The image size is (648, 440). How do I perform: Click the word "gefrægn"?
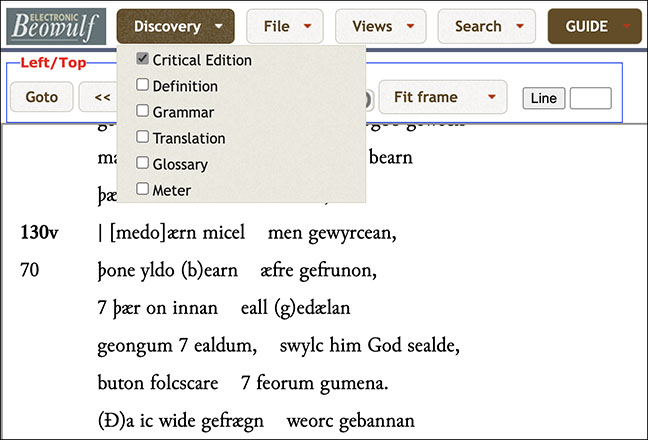pyautogui.click(x=232, y=421)
